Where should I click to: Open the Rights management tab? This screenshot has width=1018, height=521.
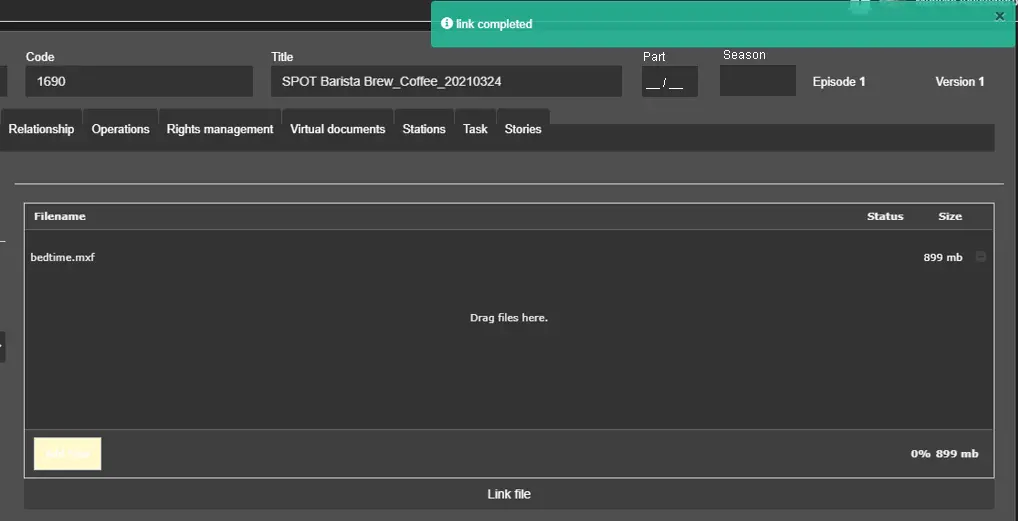coord(219,129)
